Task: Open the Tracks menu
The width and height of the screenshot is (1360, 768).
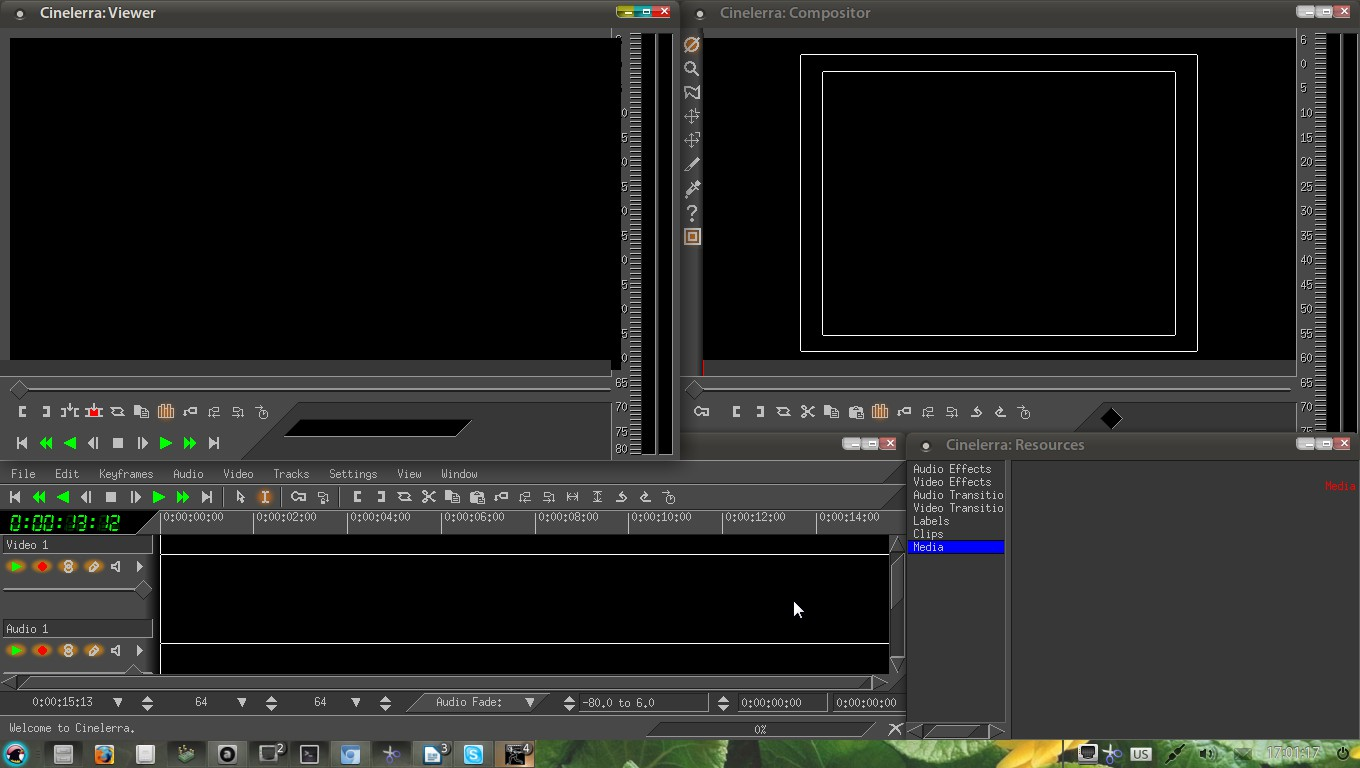Action: (x=291, y=474)
